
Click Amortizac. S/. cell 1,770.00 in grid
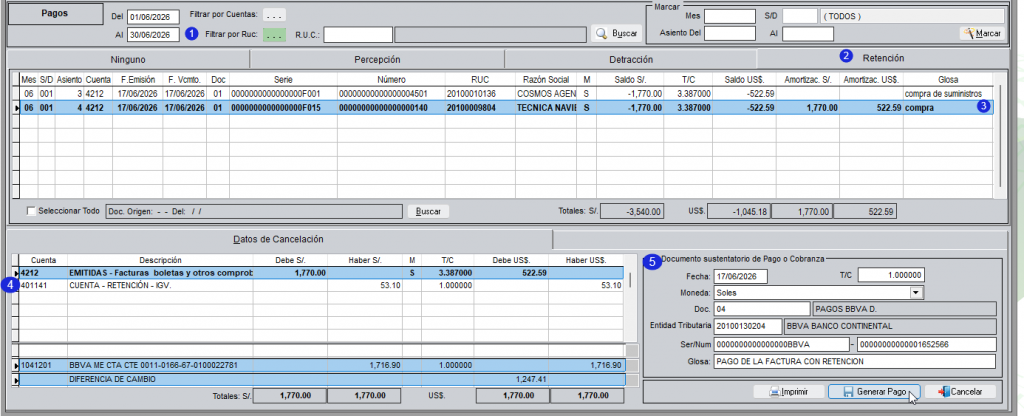click(x=807, y=108)
